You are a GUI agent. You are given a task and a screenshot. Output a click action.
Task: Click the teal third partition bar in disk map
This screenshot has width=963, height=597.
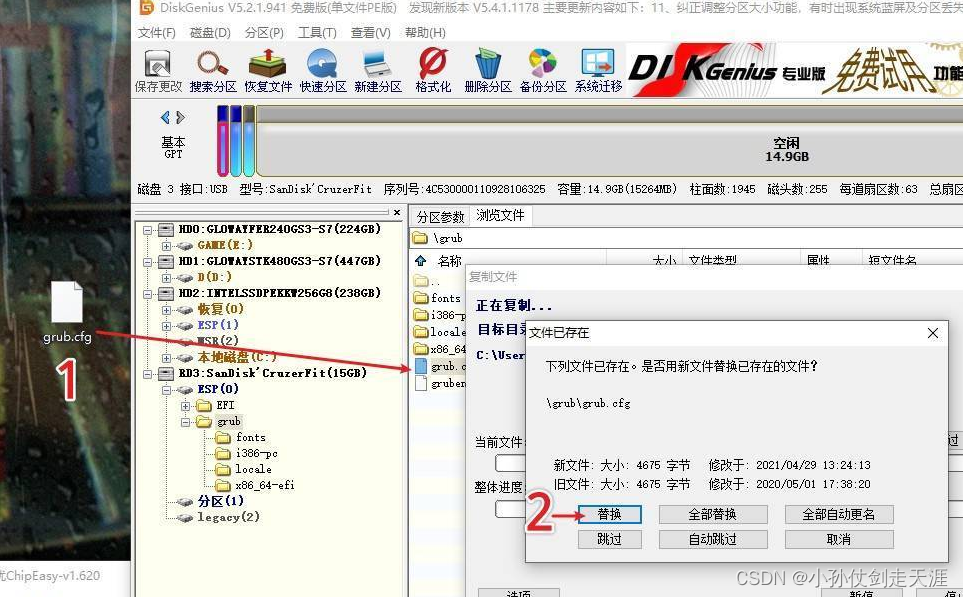(x=249, y=141)
